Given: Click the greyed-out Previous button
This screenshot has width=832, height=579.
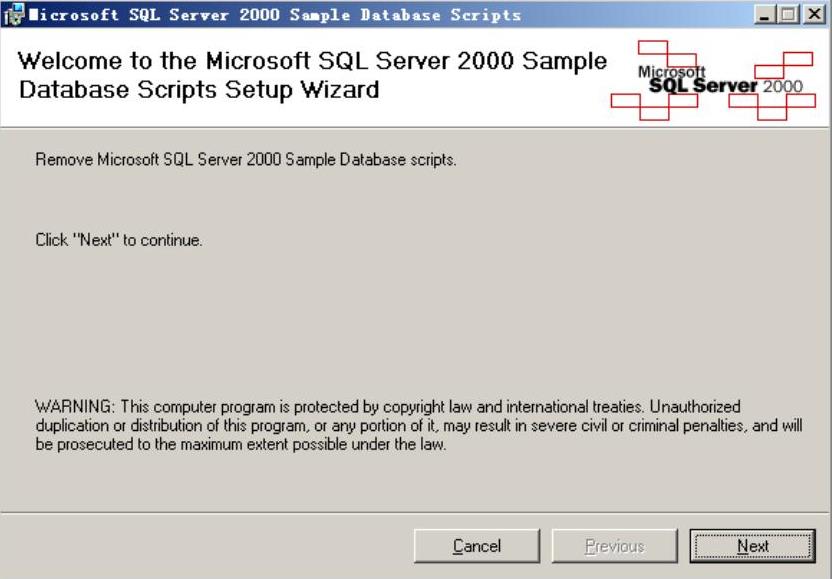Looking at the screenshot, I should tap(615, 546).
